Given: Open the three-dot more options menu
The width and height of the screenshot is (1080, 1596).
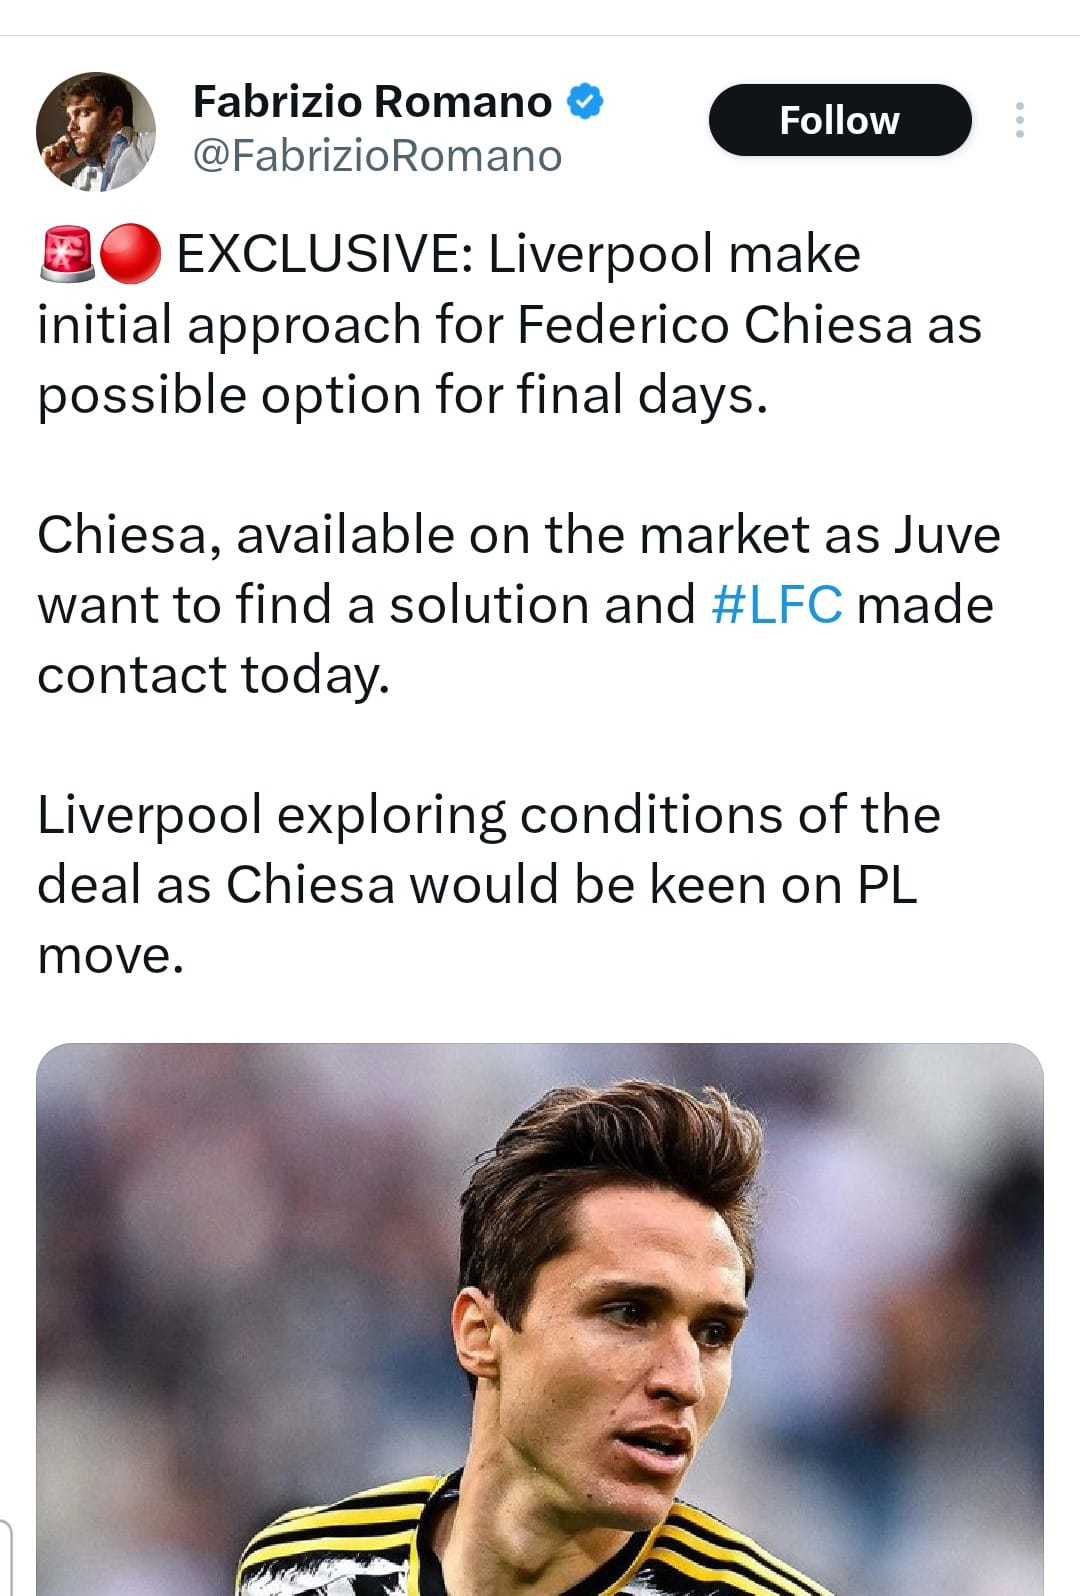Looking at the screenshot, I should pyautogui.click(x=1019, y=120).
